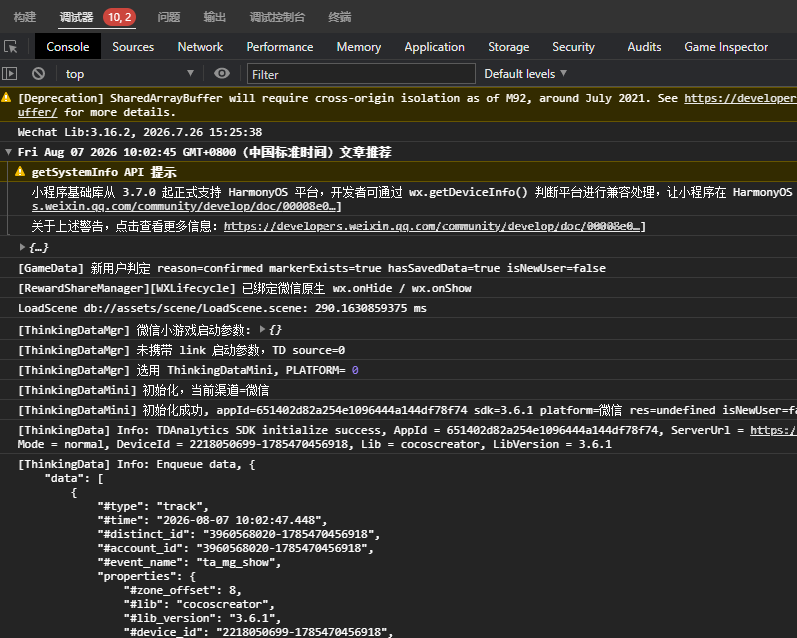The width and height of the screenshot is (797, 638).
Task: Open the Memory tab
Action: [358, 47]
